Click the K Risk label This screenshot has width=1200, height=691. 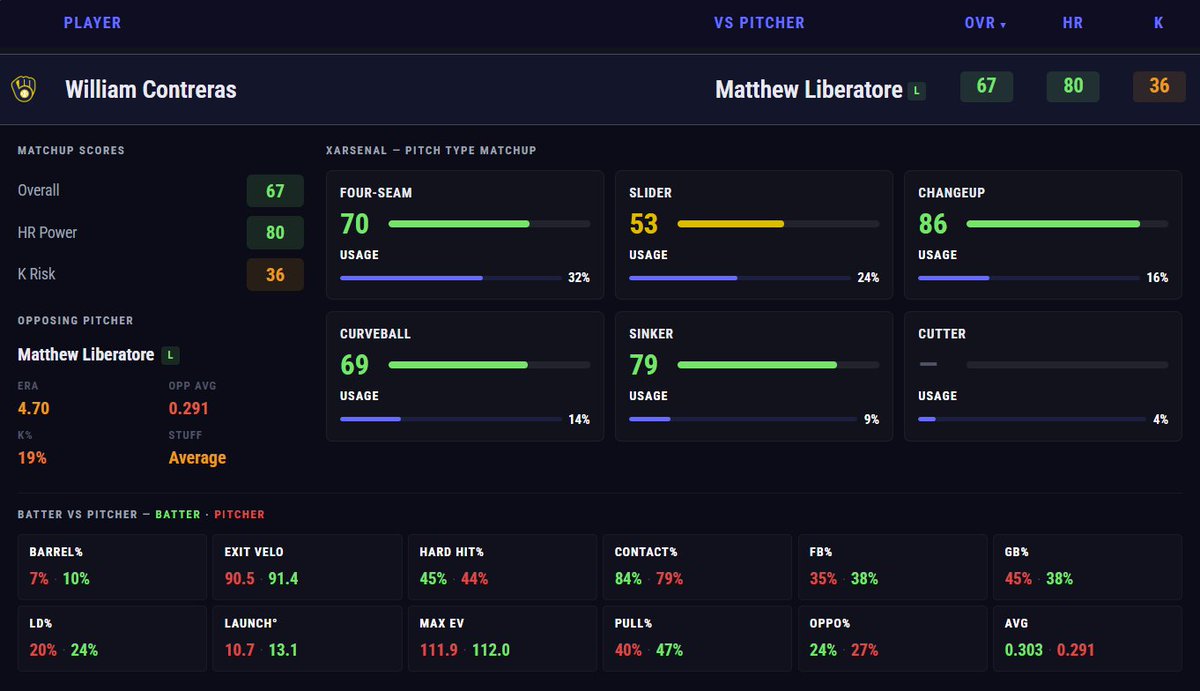click(x=37, y=274)
